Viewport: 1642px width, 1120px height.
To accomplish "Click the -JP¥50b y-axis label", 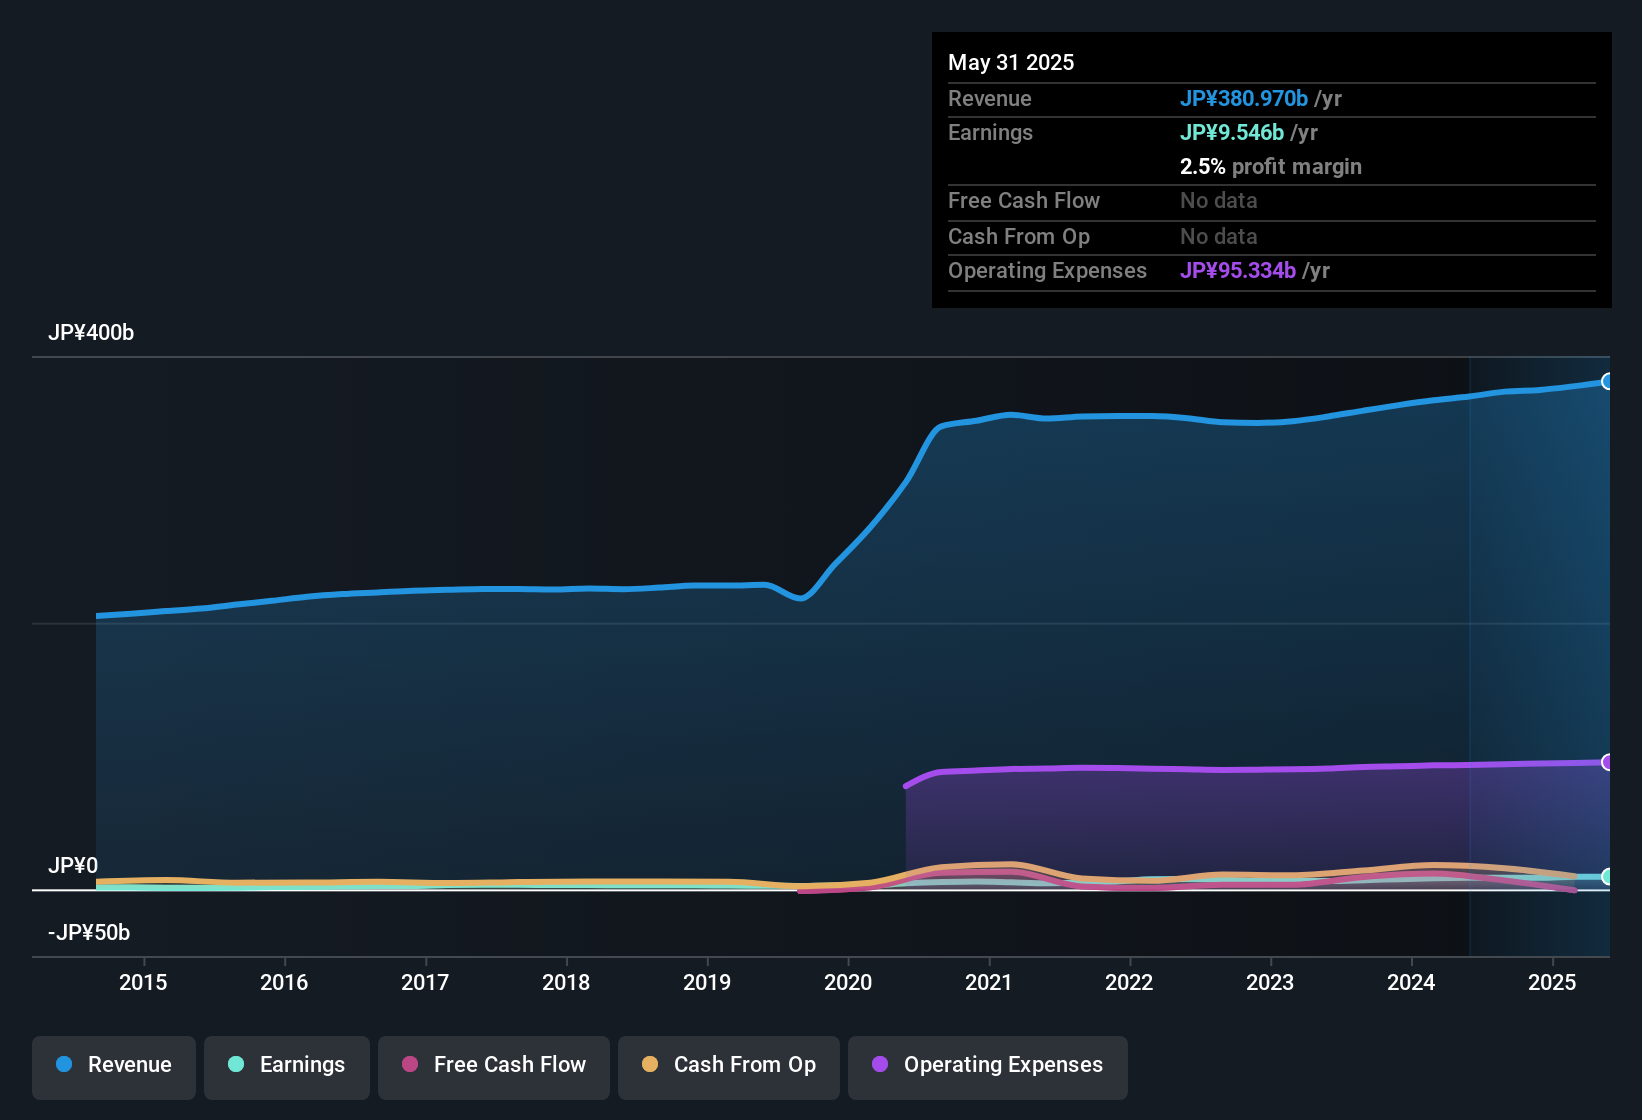I will pyautogui.click(x=89, y=932).
